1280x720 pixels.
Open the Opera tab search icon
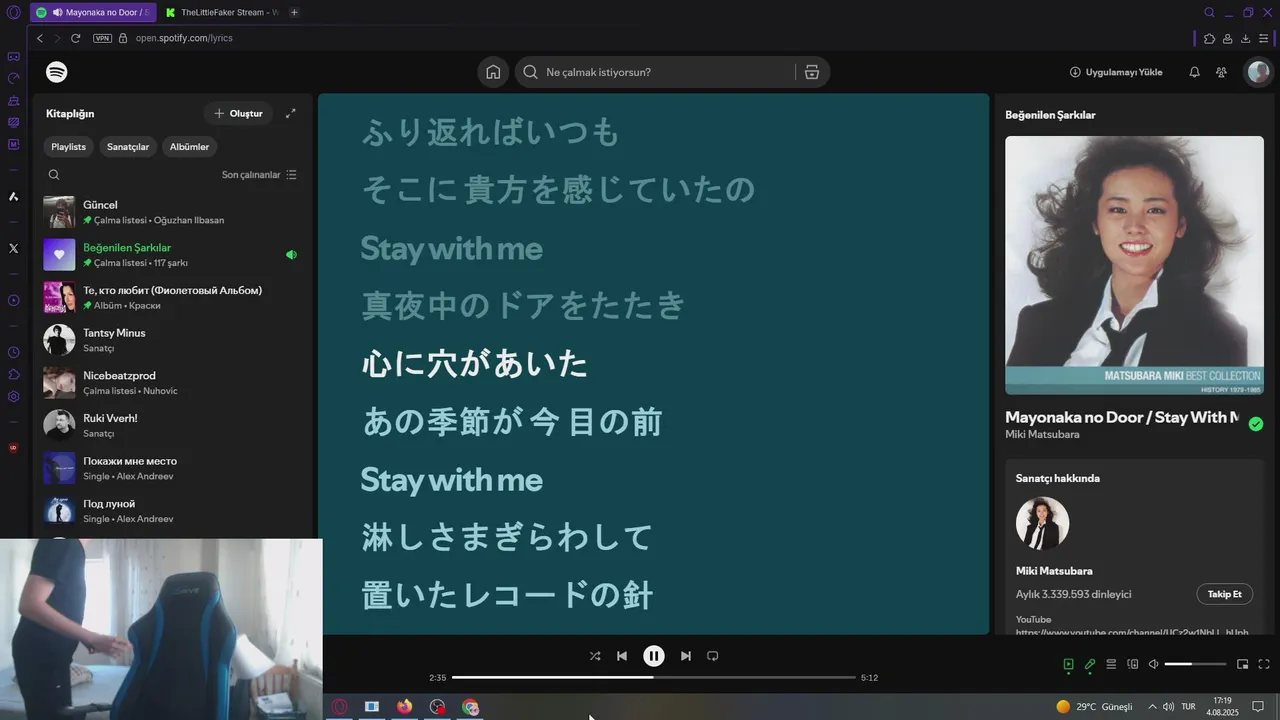(x=1209, y=12)
